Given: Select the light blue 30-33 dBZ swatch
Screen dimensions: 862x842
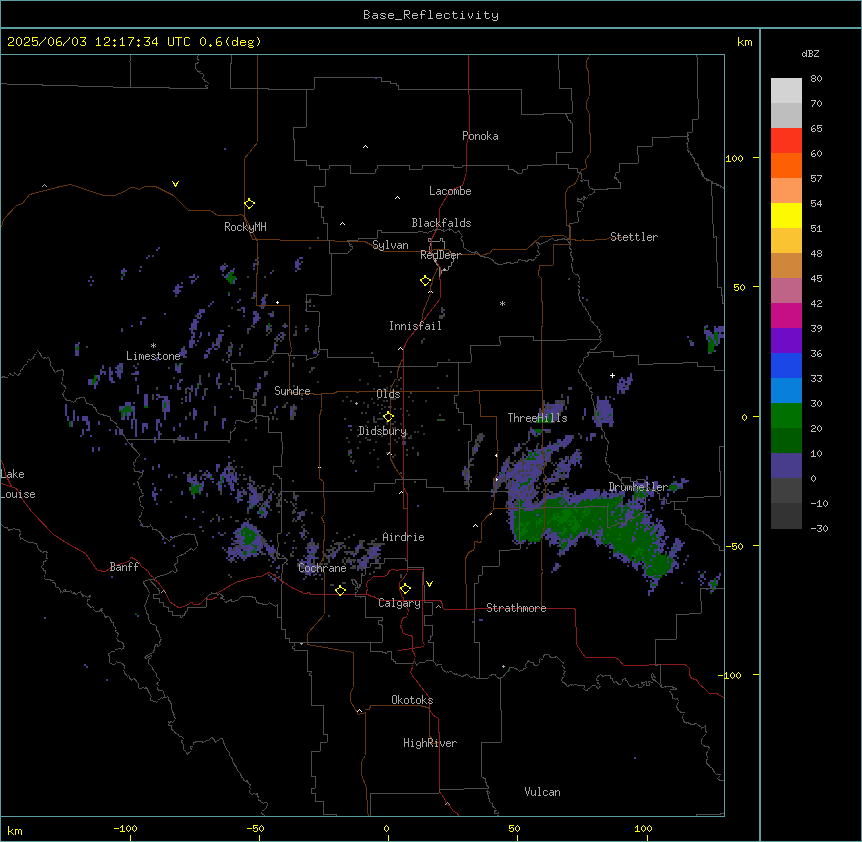Looking at the screenshot, I should (786, 391).
